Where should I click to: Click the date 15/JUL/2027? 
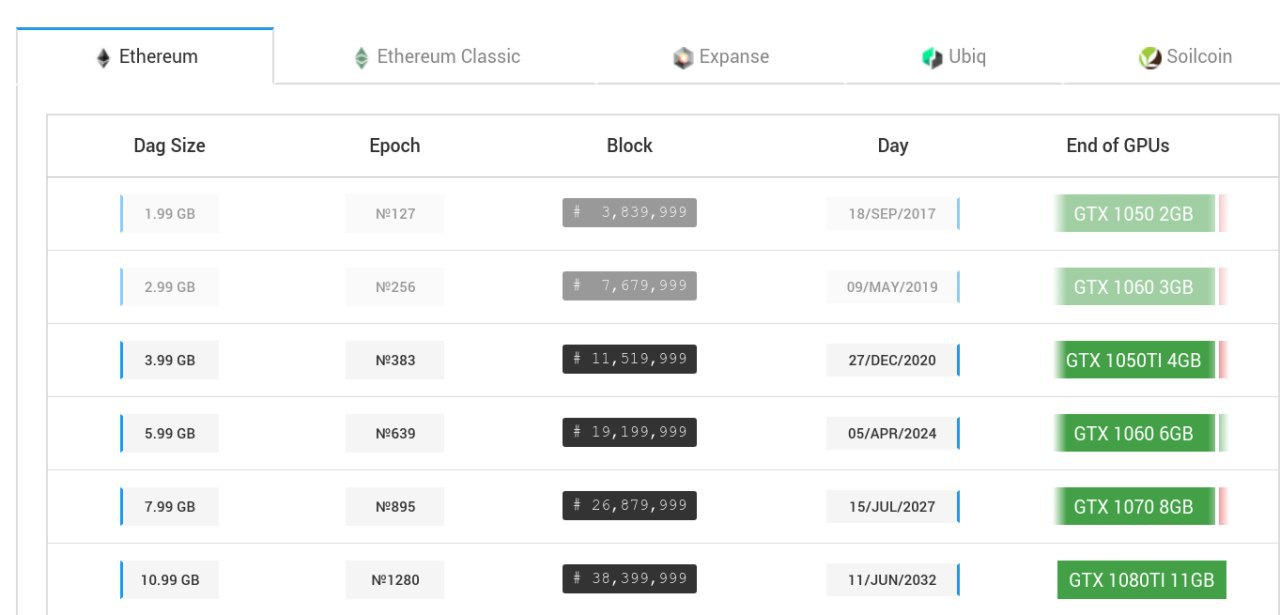(892, 507)
